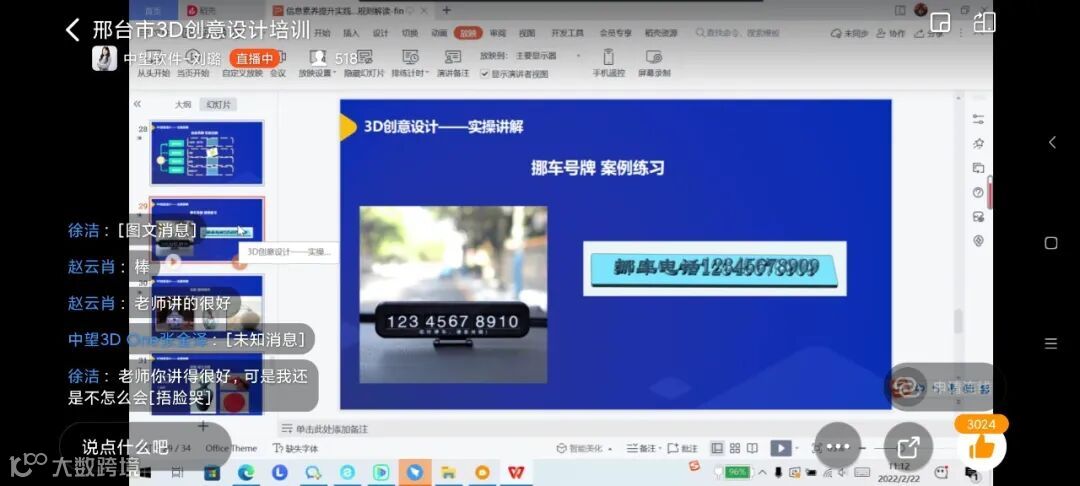Open the animation star icon in sidebar
This screenshot has width=1080, height=486.
point(978,144)
